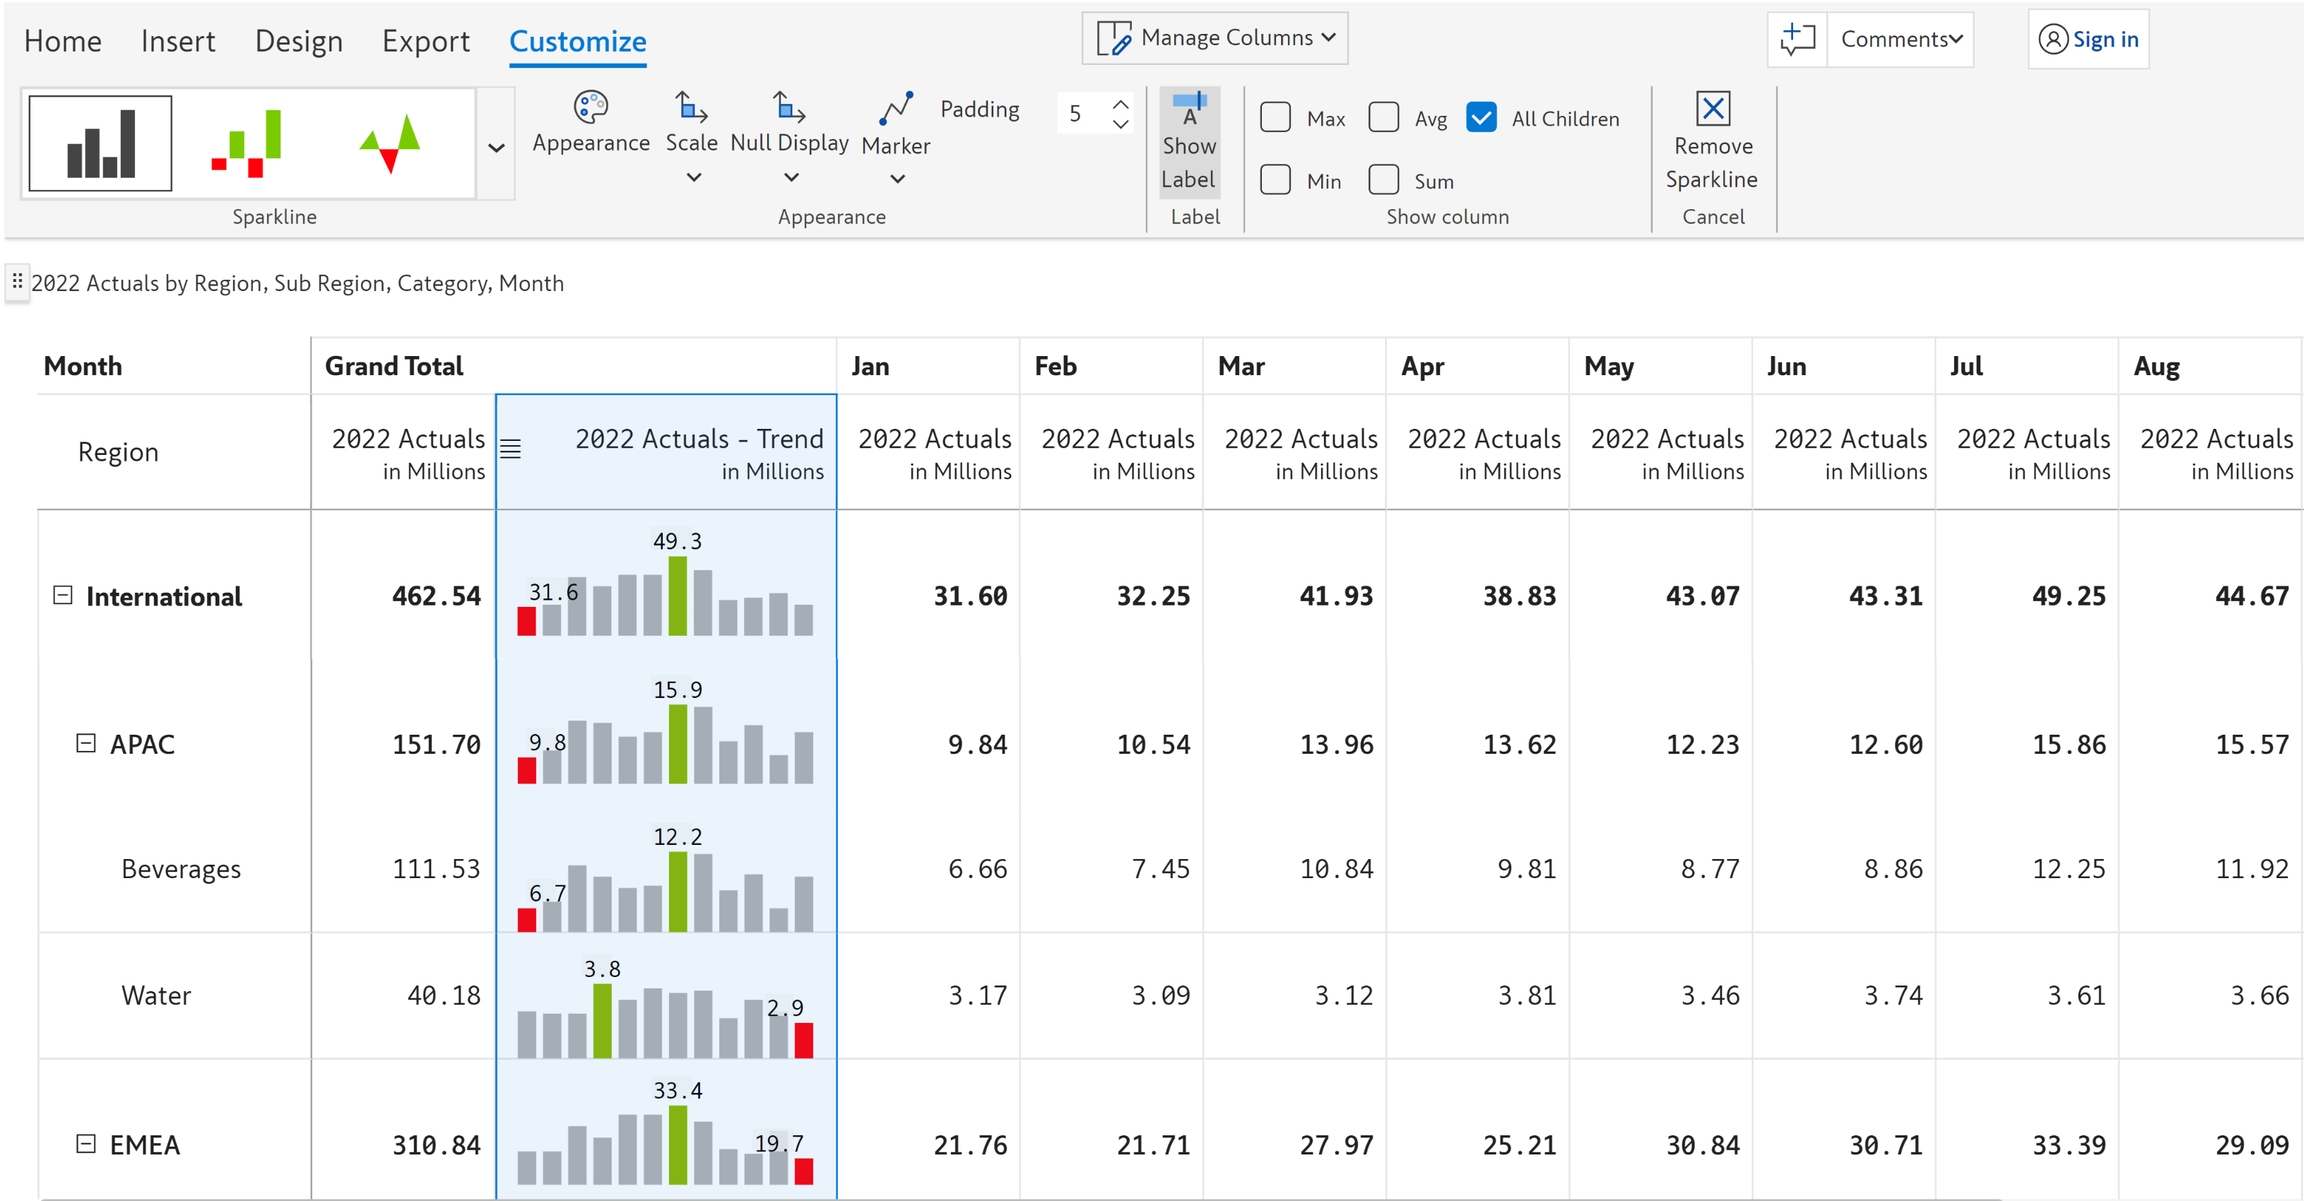Click the add comment icon
The height and width of the screenshot is (1201, 2304).
1797,39
